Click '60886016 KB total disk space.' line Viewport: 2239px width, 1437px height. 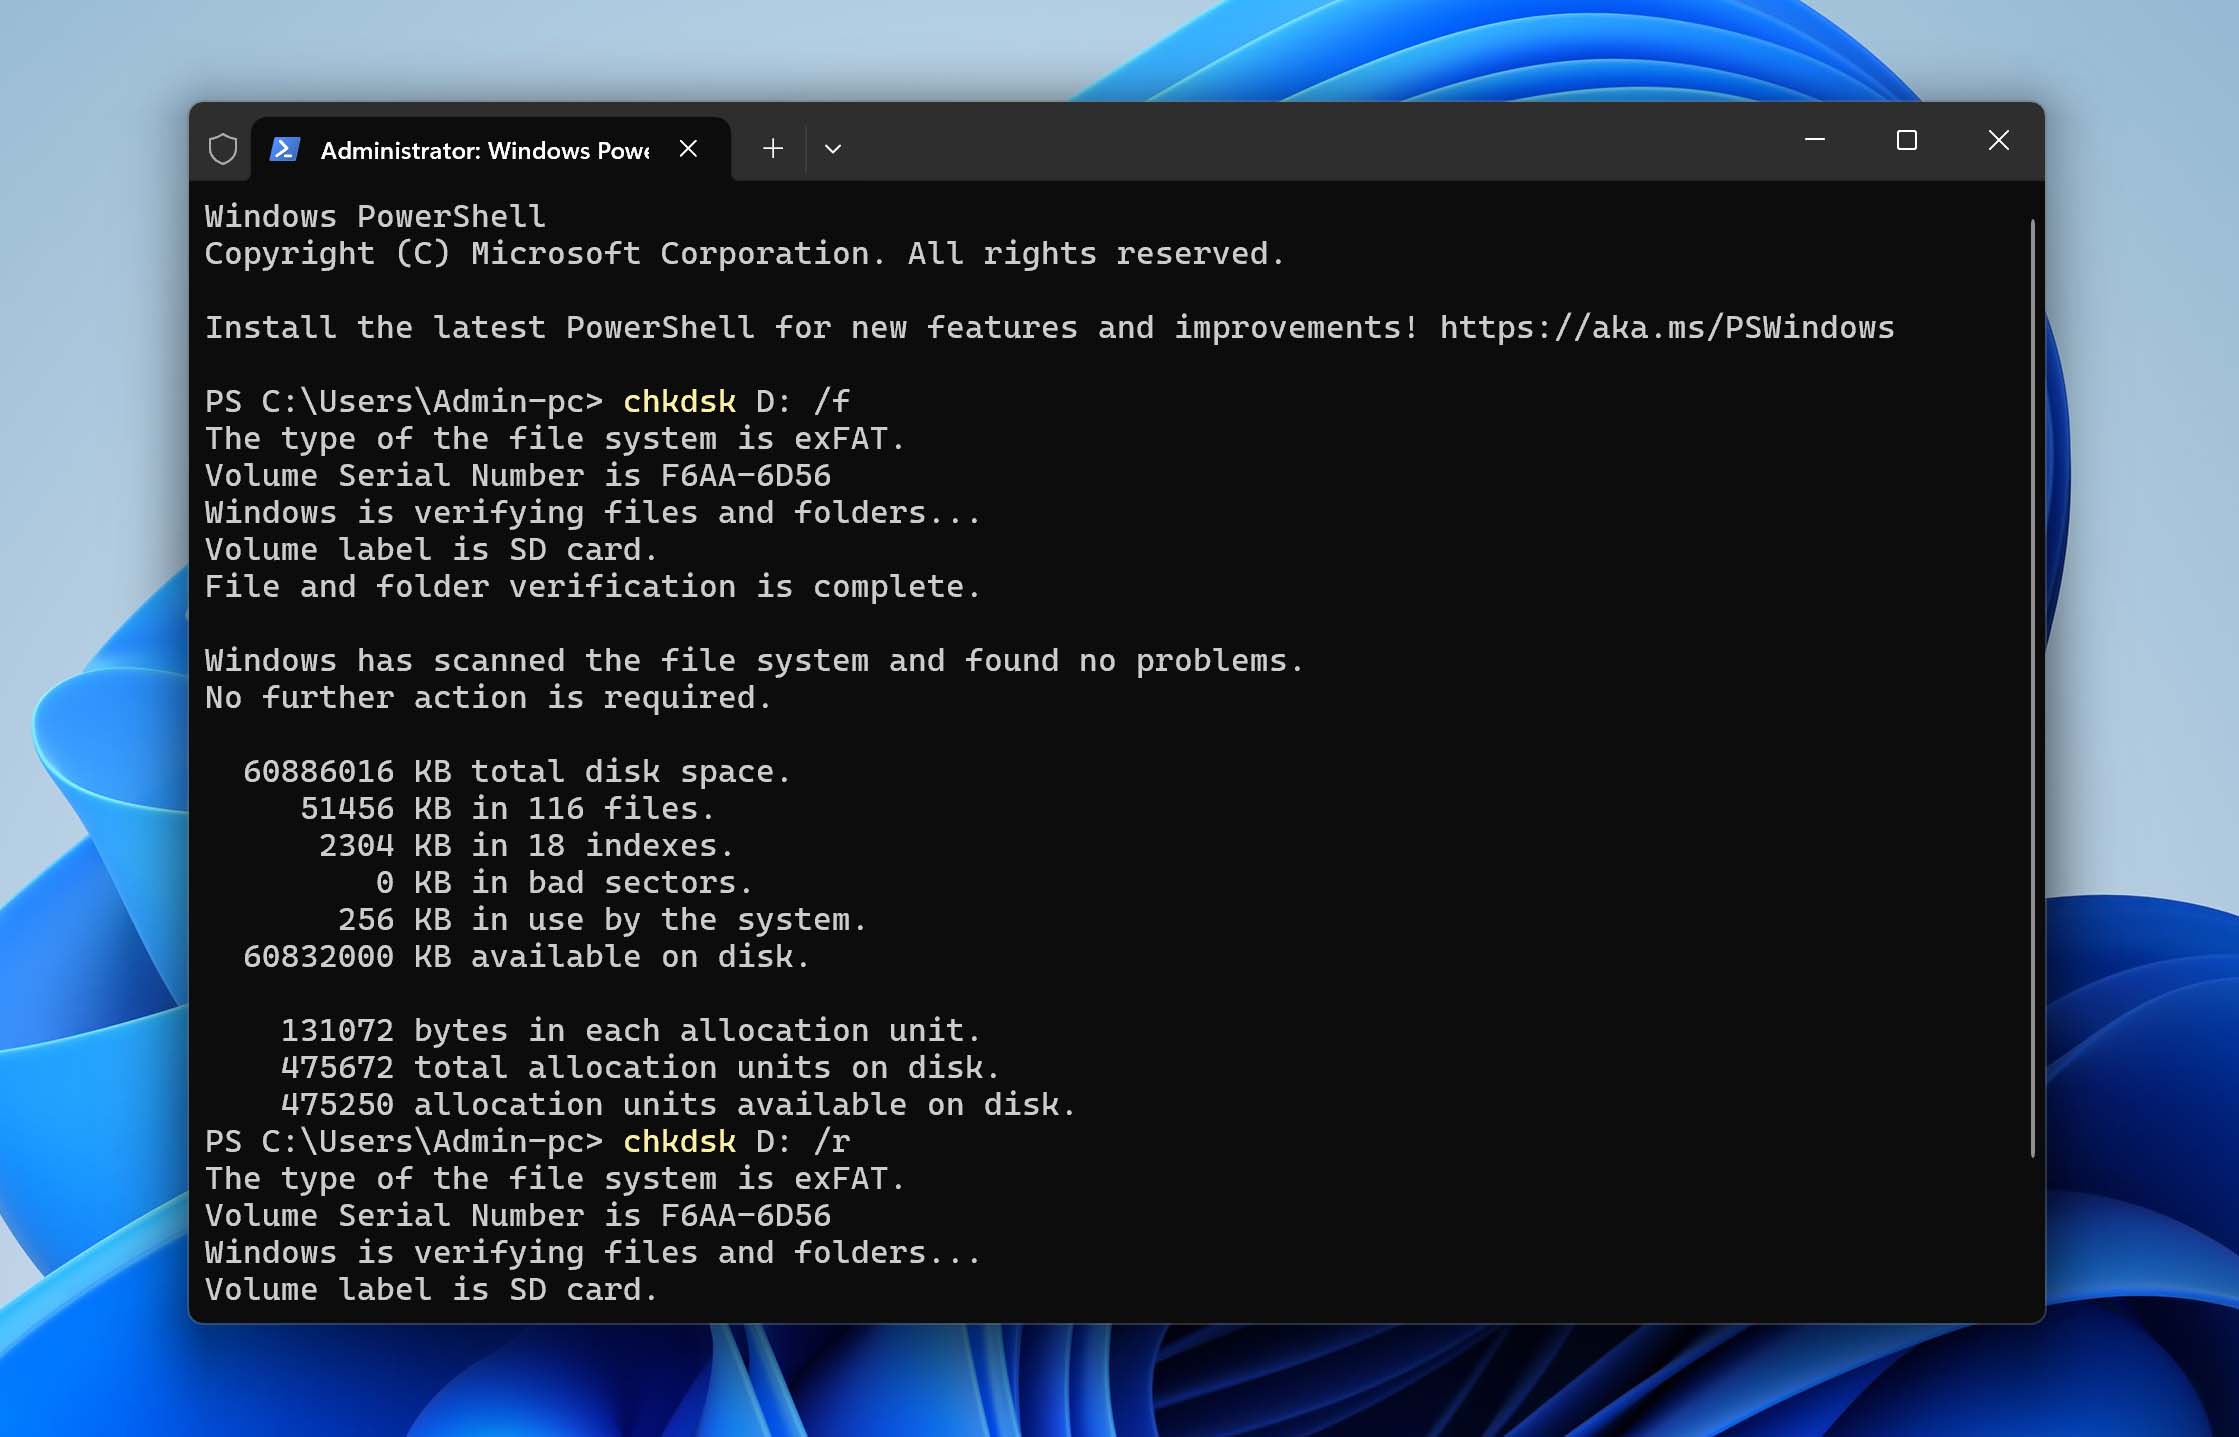click(517, 771)
